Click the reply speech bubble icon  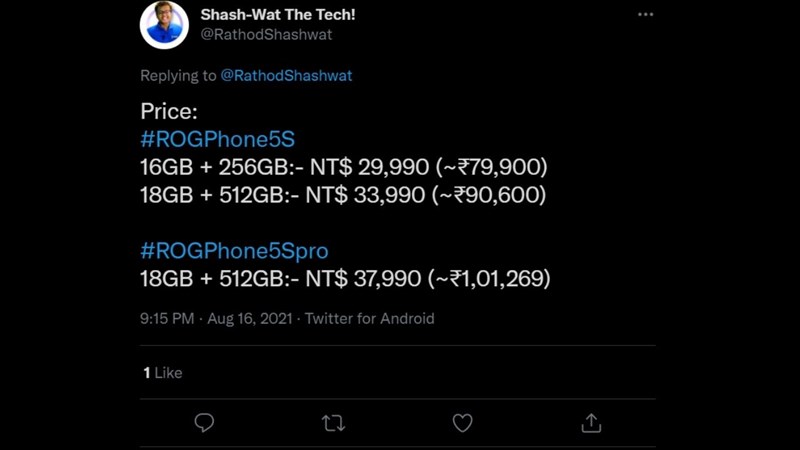pyautogui.click(x=204, y=423)
